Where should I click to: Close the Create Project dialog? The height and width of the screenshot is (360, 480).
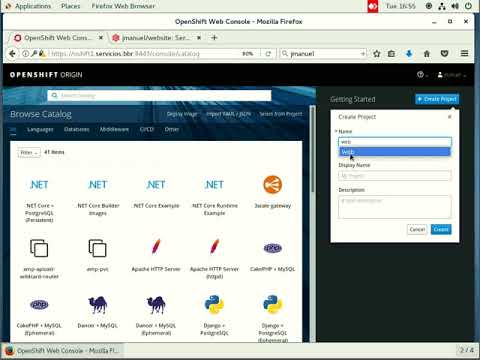click(x=450, y=117)
